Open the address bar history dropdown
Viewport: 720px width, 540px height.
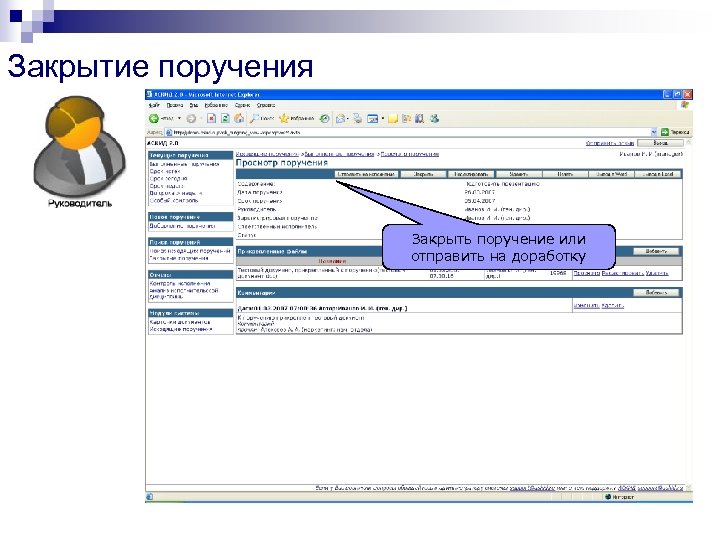point(654,132)
